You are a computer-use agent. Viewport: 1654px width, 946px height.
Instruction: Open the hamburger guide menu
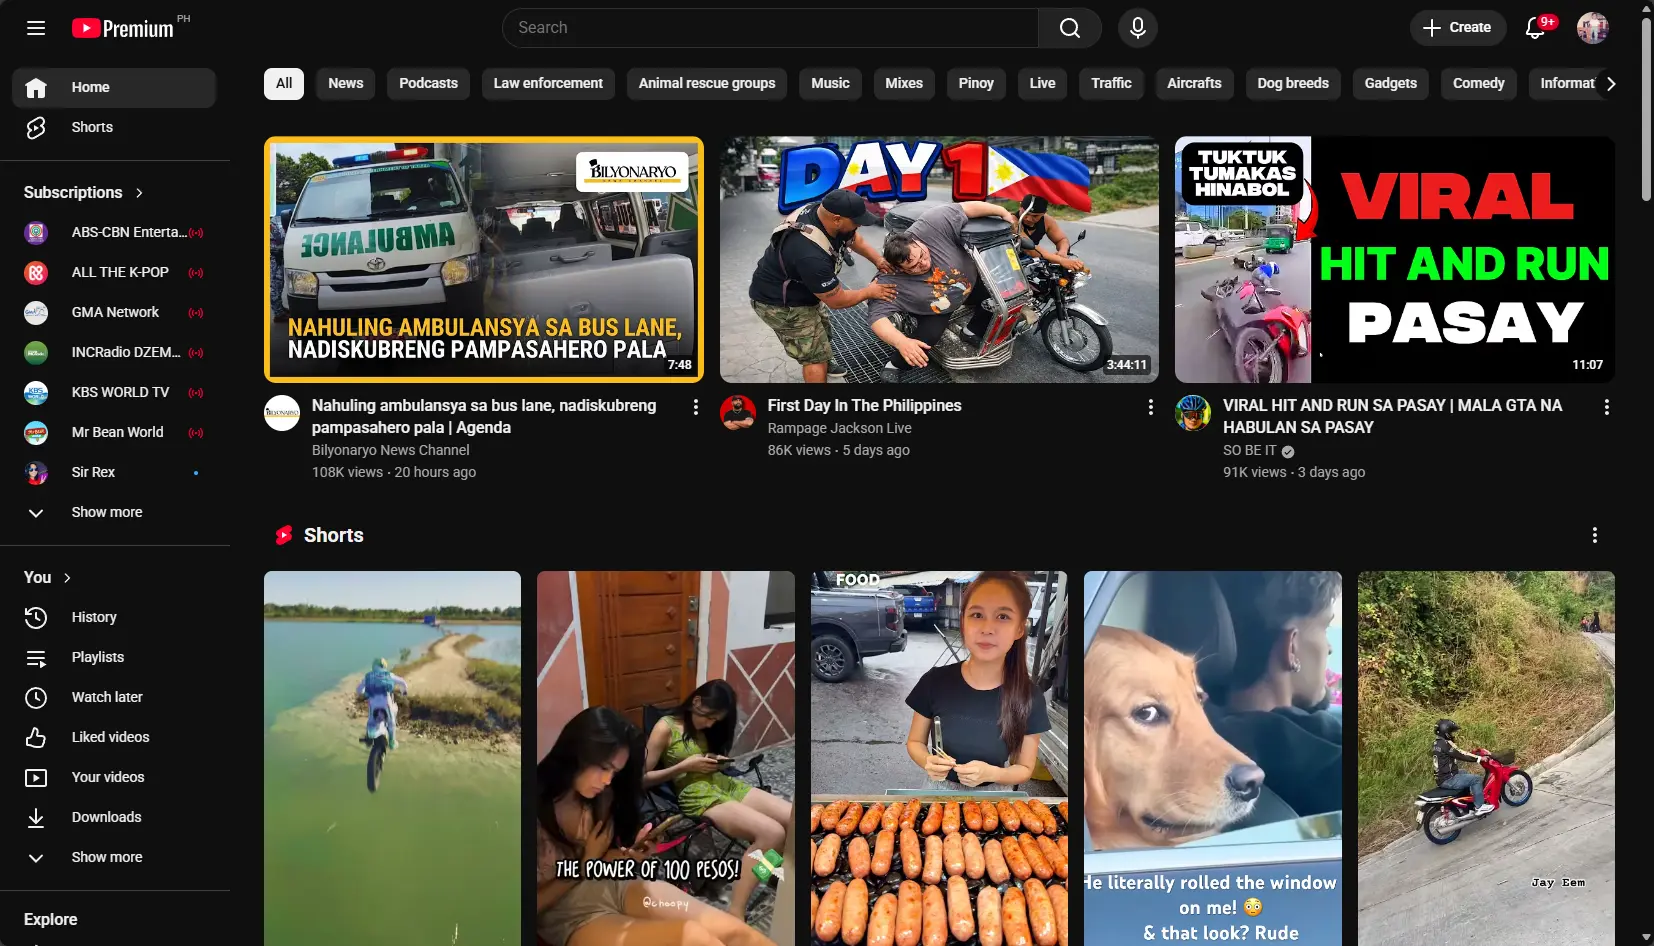pos(36,28)
